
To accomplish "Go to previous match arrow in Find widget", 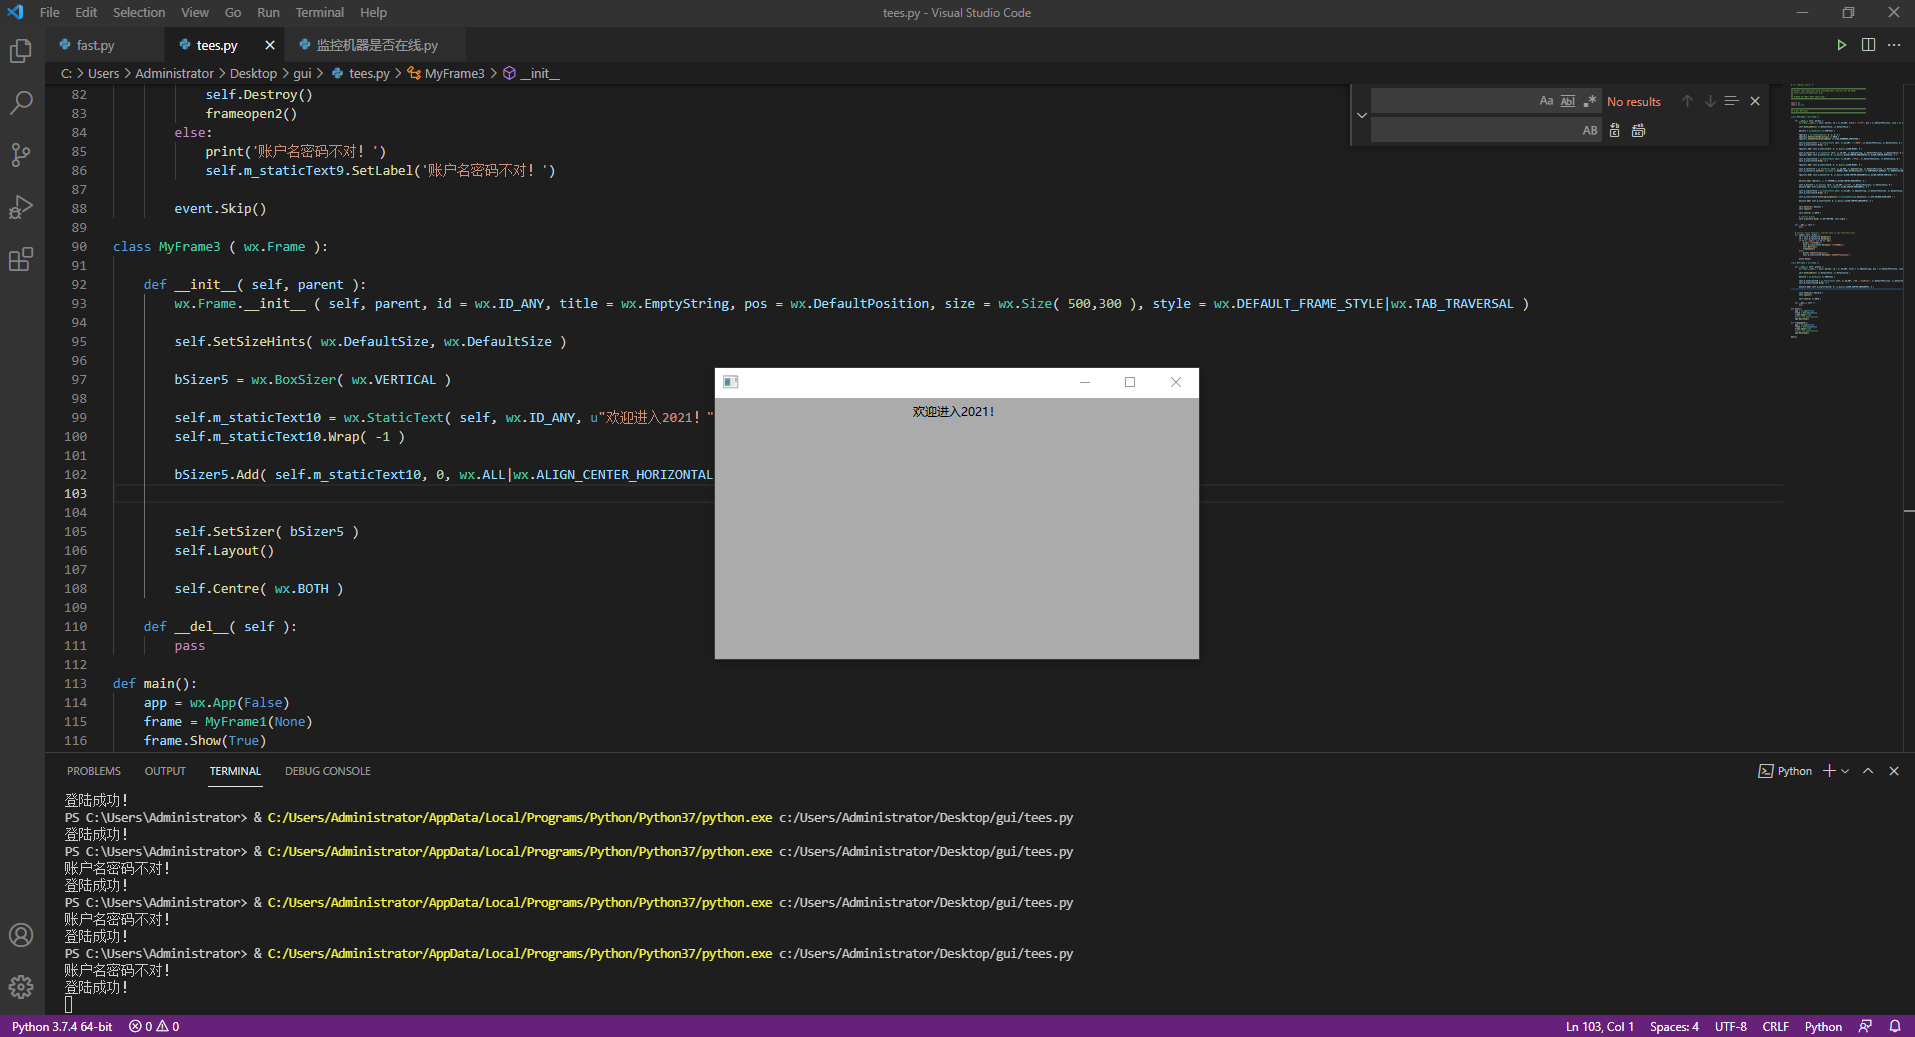I will coord(1687,101).
